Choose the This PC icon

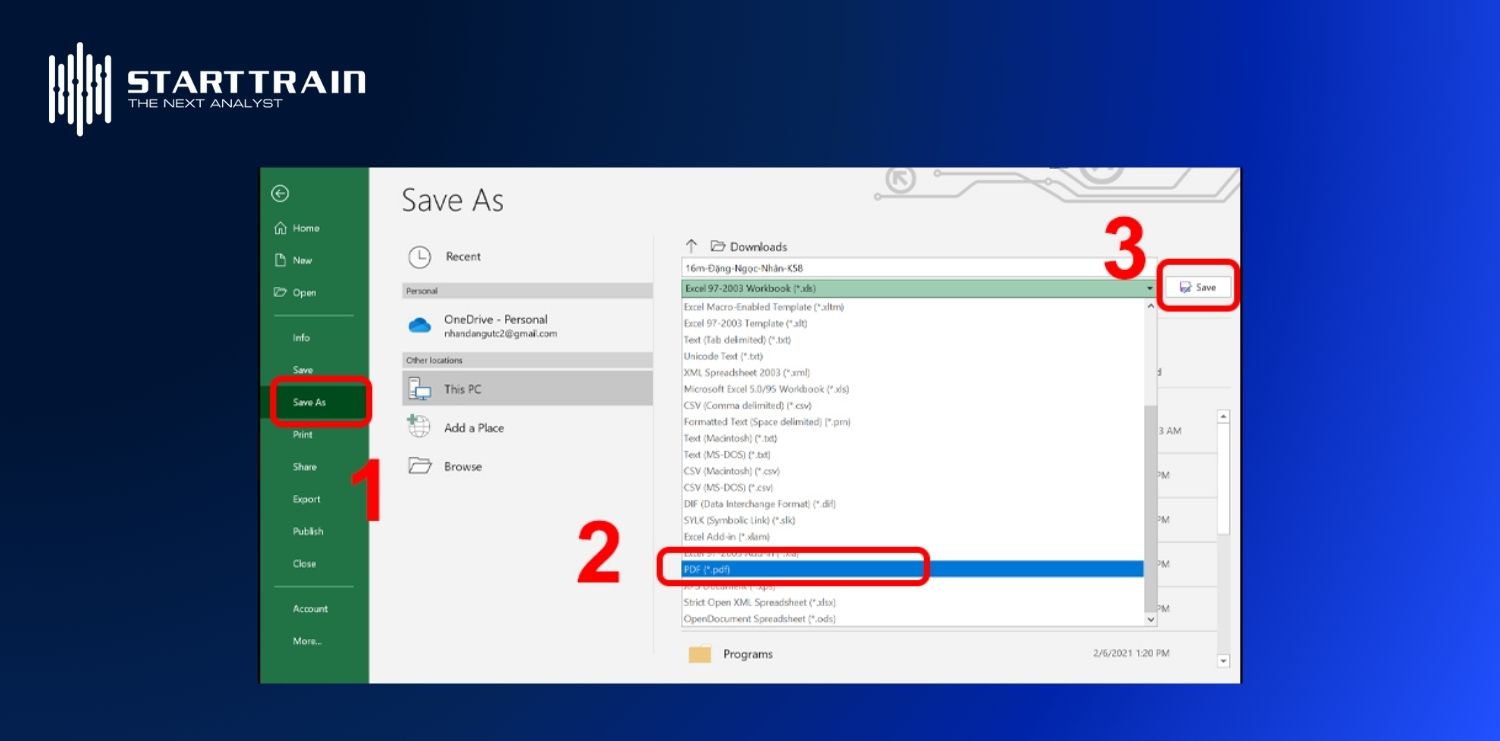[419, 389]
